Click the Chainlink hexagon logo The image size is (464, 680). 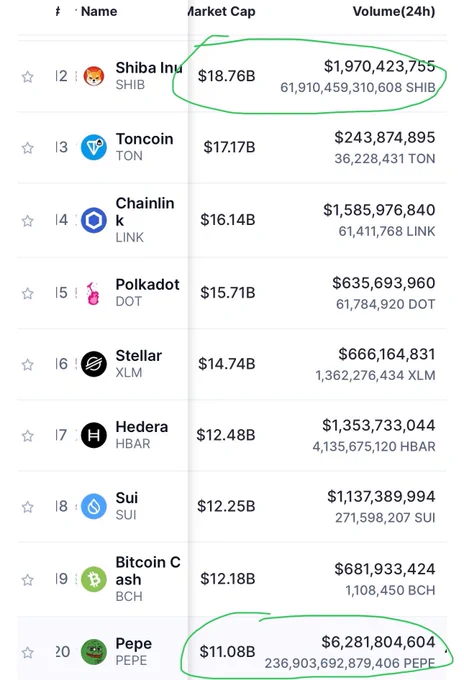pyautogui.click(x=94, y=220)
